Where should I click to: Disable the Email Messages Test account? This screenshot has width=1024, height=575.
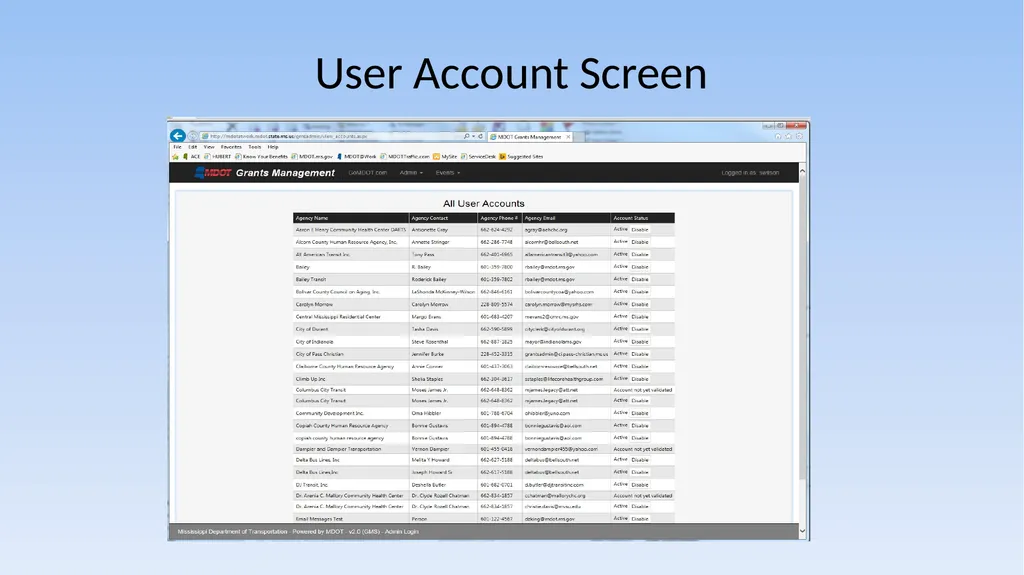[640, 519]
